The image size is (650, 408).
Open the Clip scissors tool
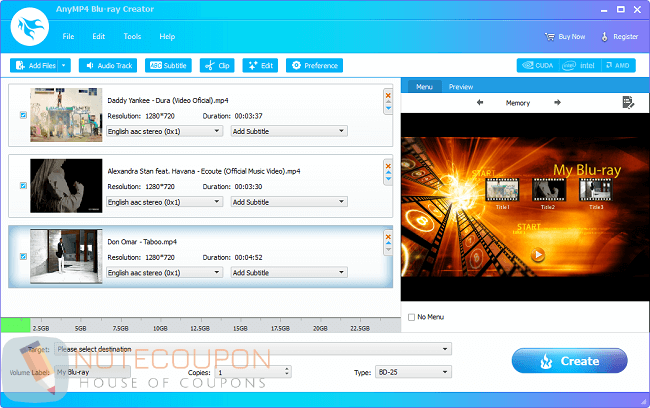coord(217,66)
